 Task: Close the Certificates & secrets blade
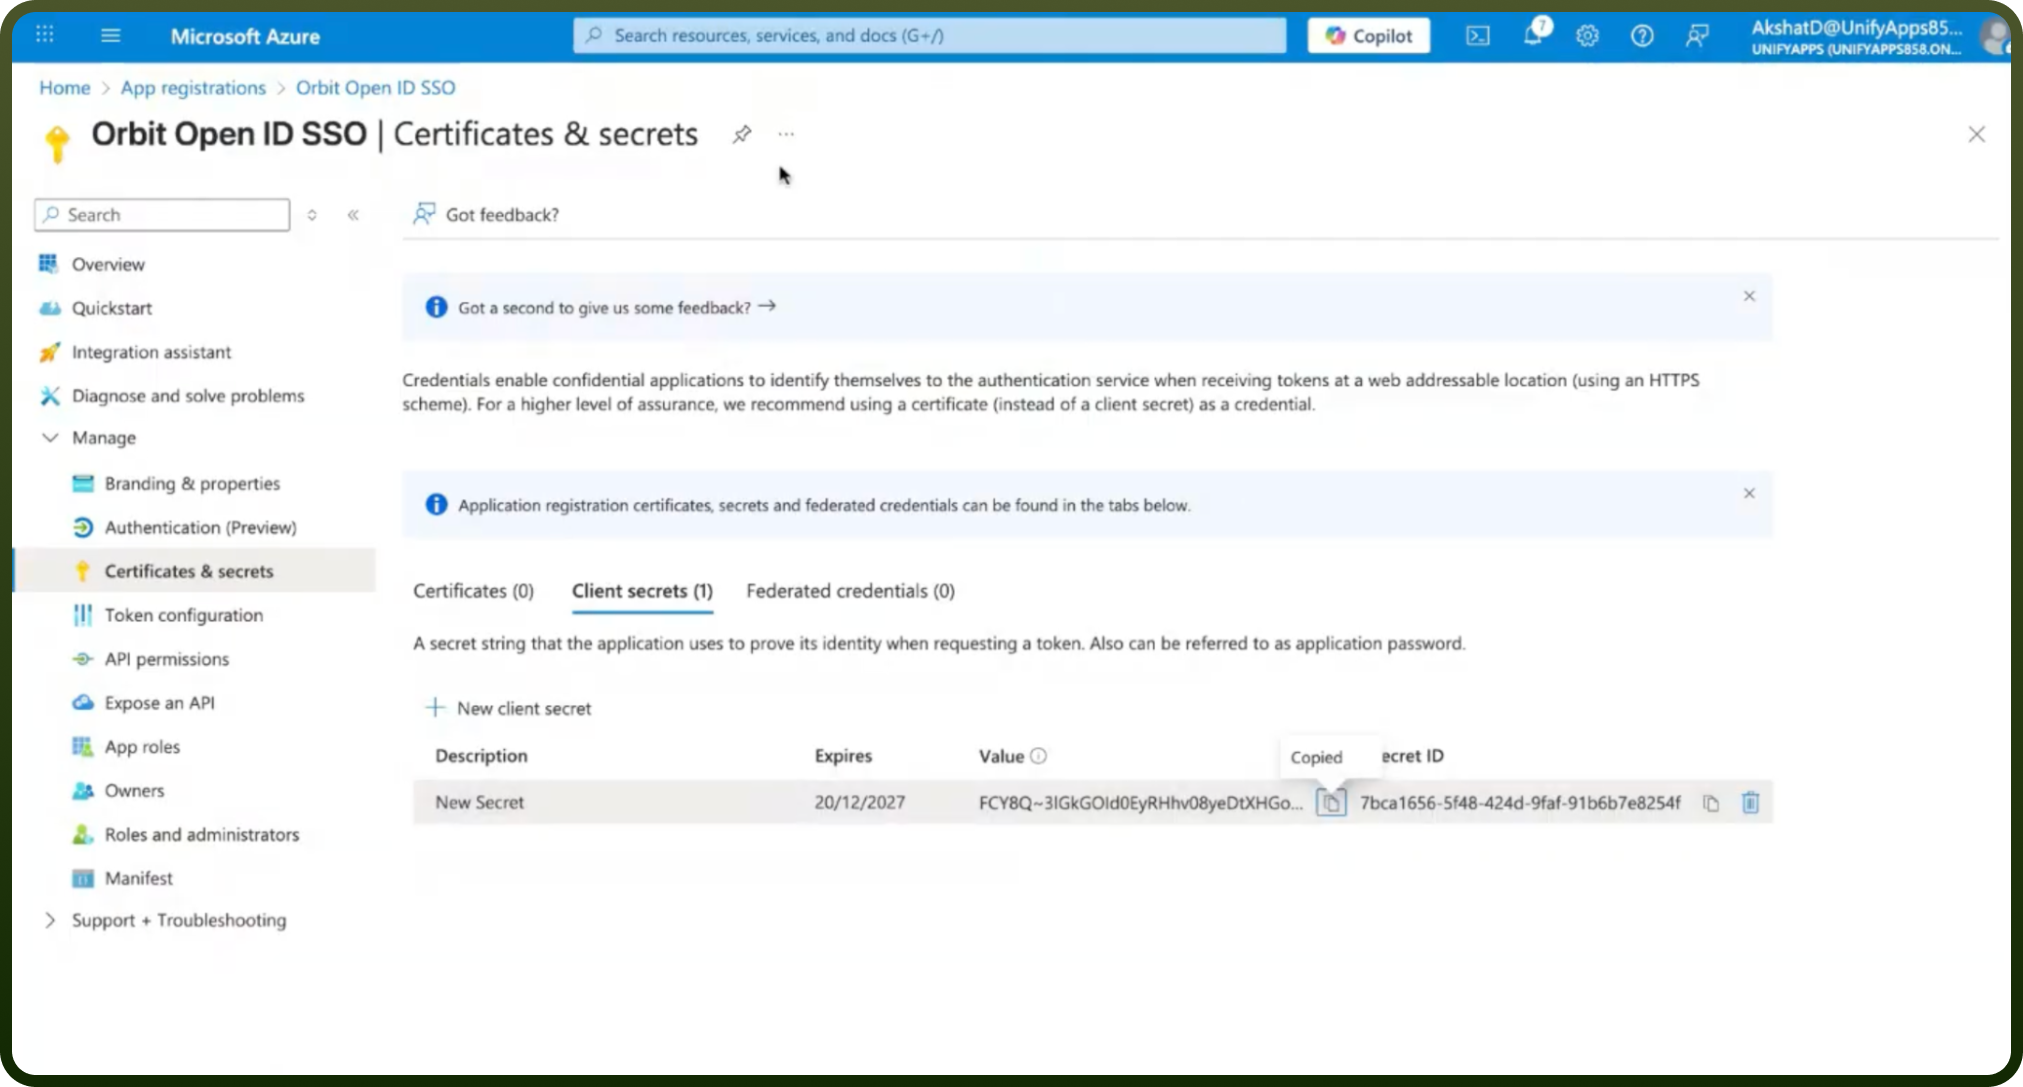(x=1976, y=134)
